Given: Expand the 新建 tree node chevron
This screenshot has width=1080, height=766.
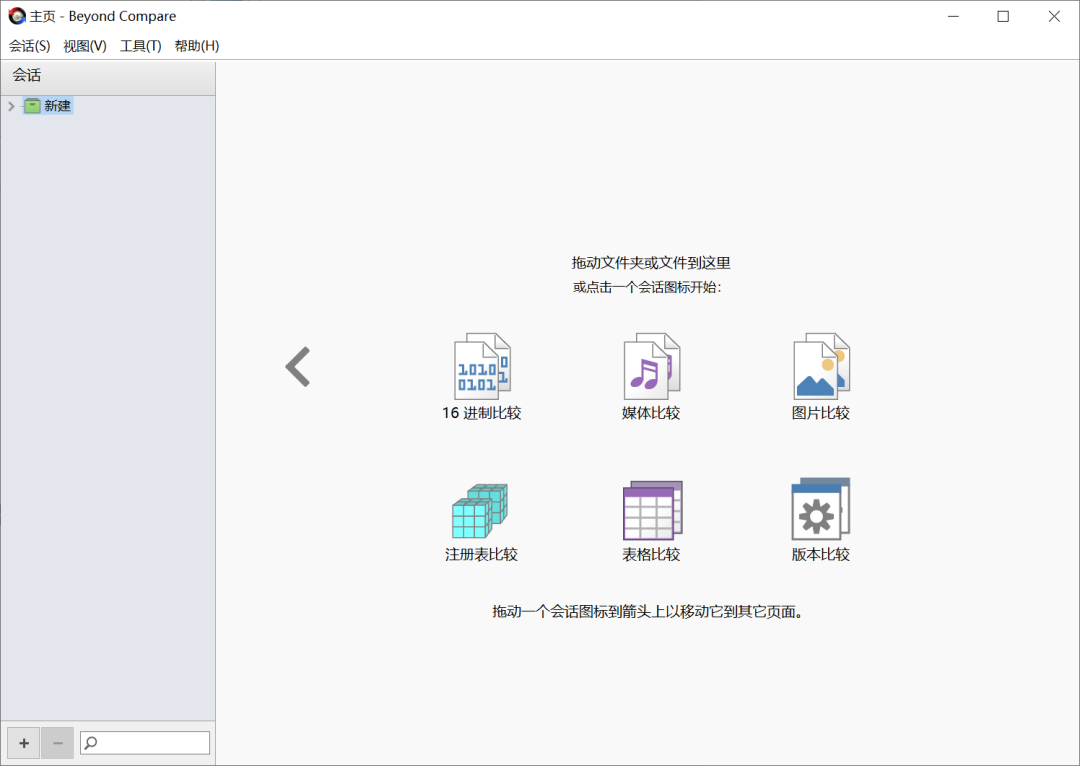Looking at the screenshot, I should 11,106.
